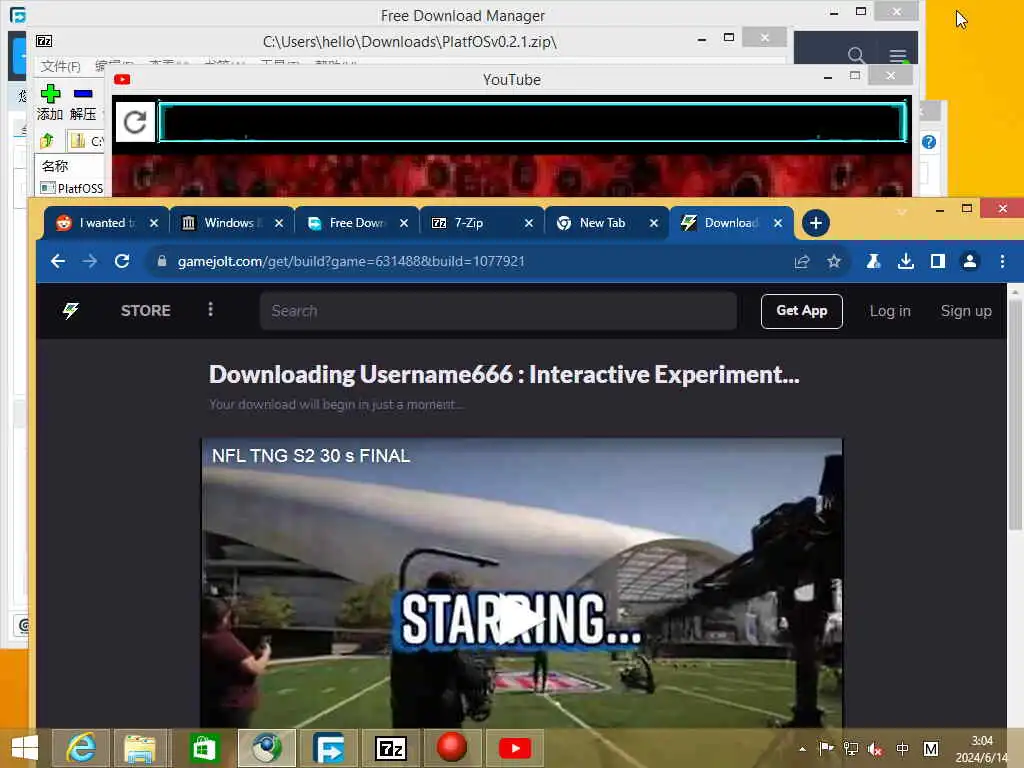The width and height of the screenshot is (1024, 768).
Task: Reload the gamejolt page
Action: 122,261
